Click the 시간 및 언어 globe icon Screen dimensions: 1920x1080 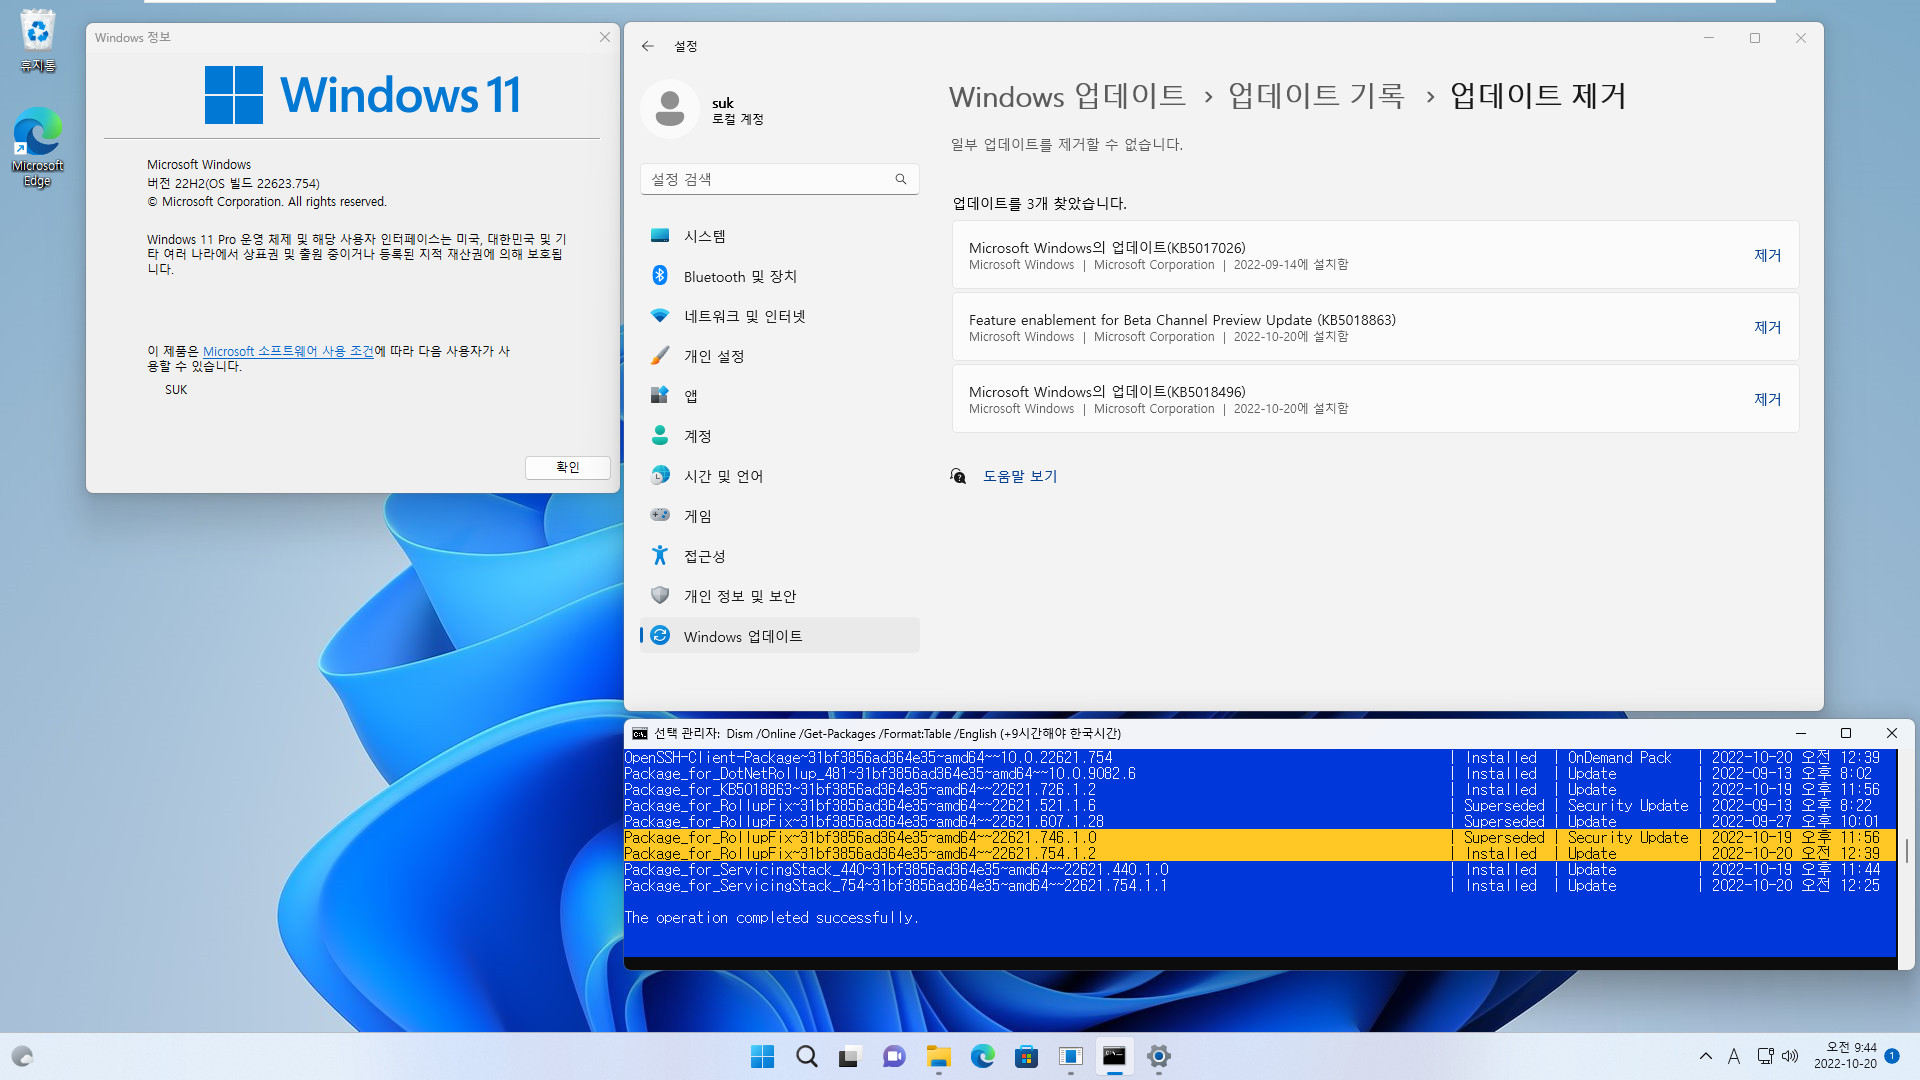[x=660, y=475]
